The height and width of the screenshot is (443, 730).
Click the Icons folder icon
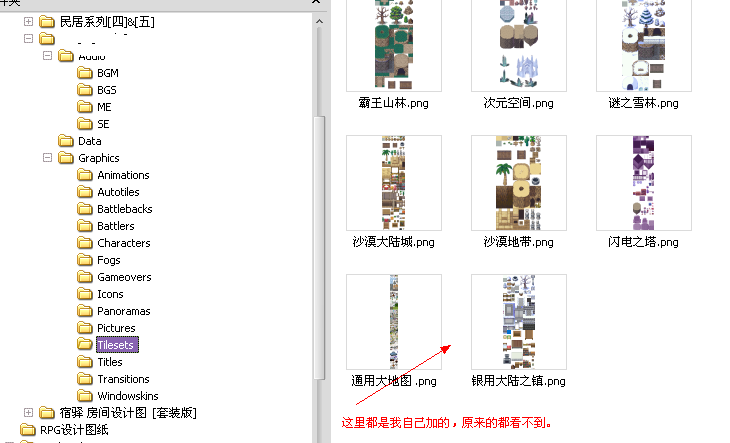pos(85,294)
